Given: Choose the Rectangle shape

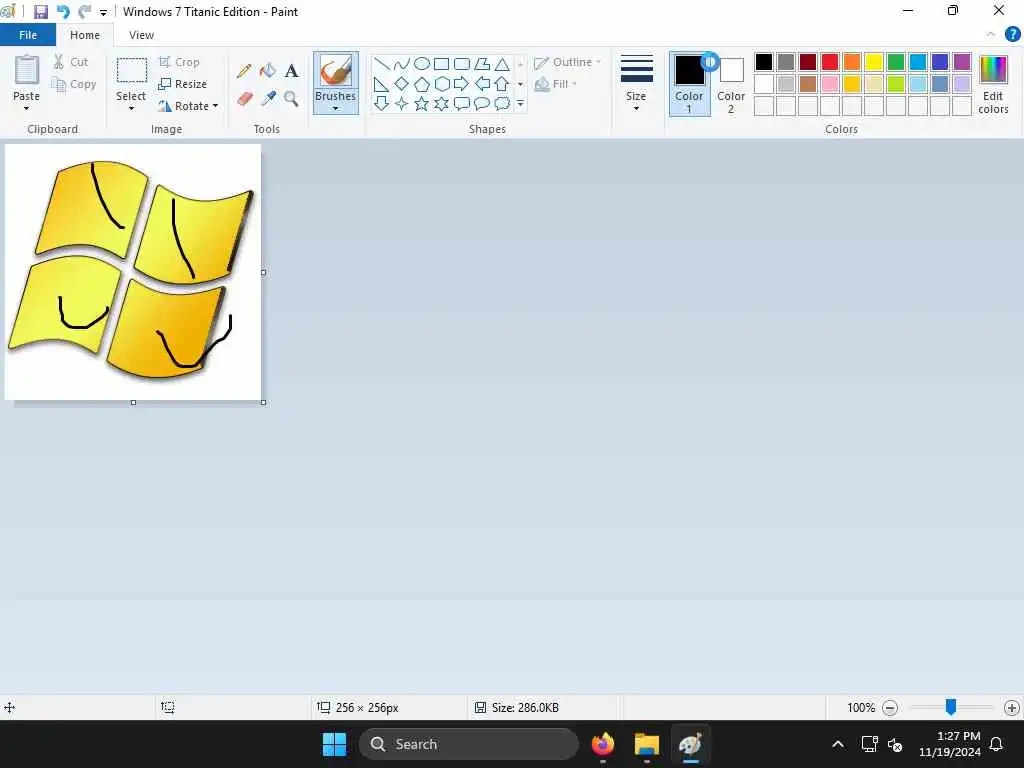Looking at the screenshot, I should (441, 64).
